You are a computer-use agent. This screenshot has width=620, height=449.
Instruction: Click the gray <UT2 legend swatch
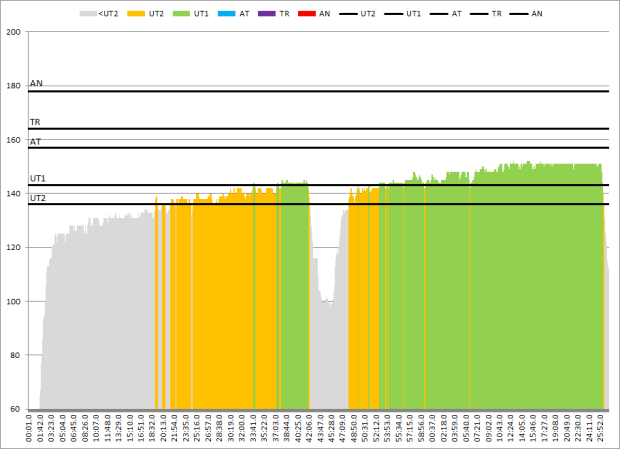click(90, 15)
